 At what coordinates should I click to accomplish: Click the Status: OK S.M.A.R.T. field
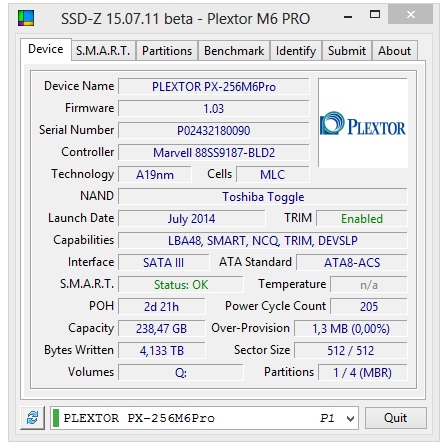[x=181, y=285]
